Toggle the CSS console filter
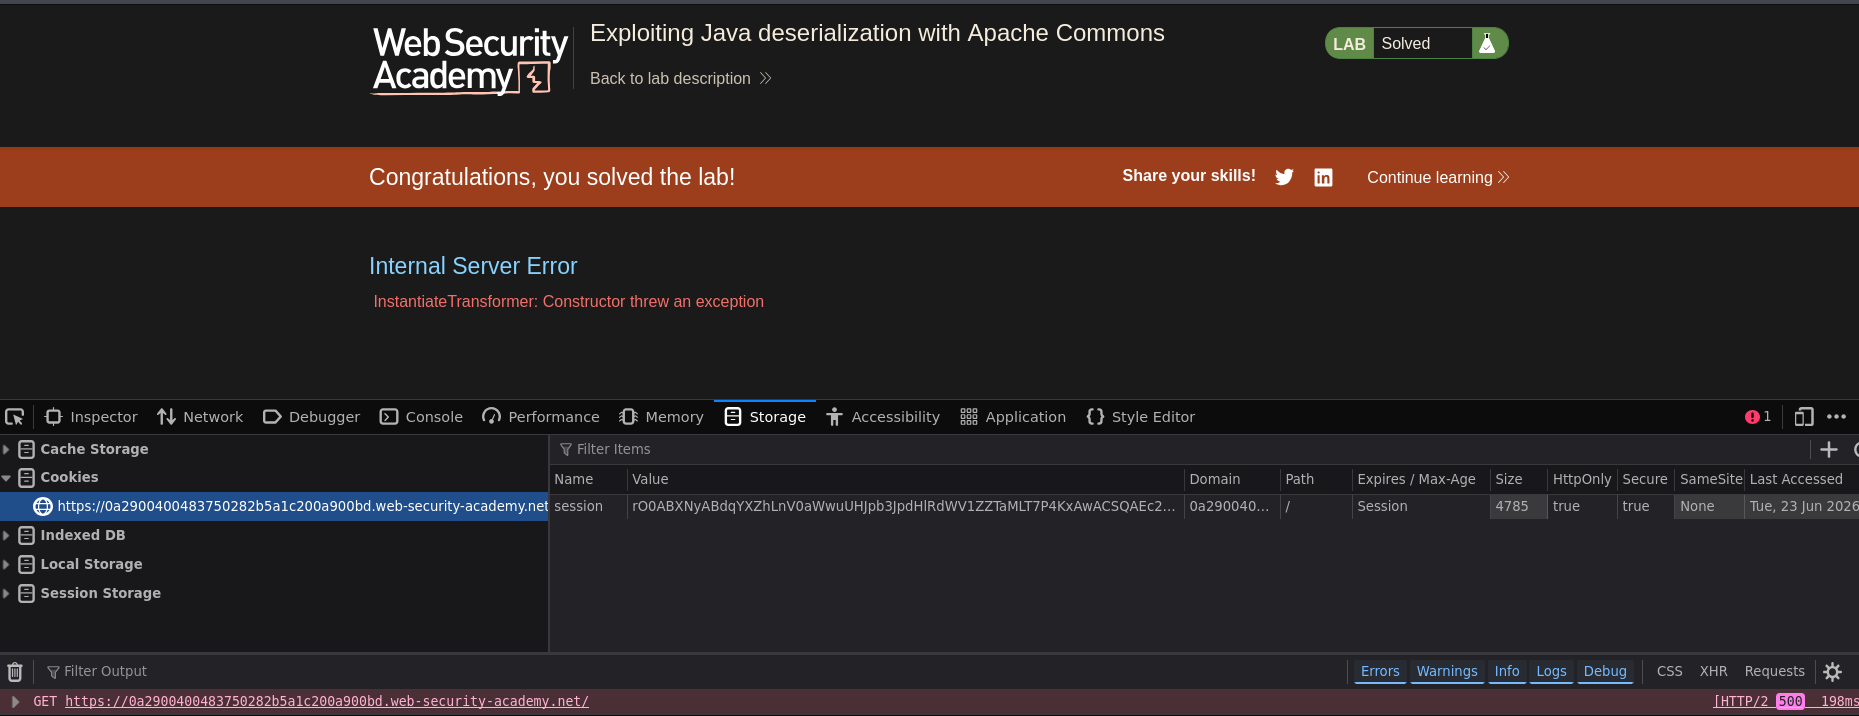Viewport: 1859px width, 716px height. [1669, 672]
